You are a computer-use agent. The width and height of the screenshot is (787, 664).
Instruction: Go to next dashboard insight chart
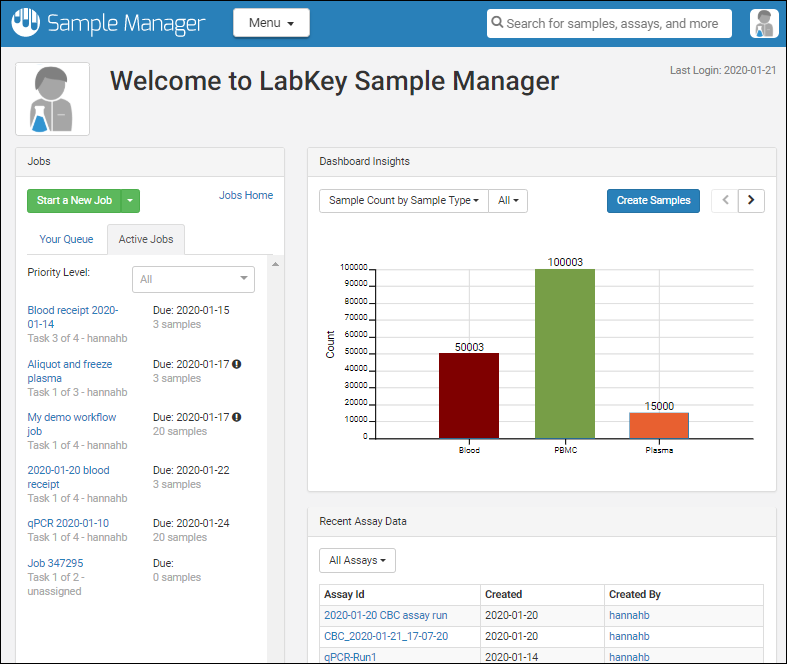pos(752,201)
